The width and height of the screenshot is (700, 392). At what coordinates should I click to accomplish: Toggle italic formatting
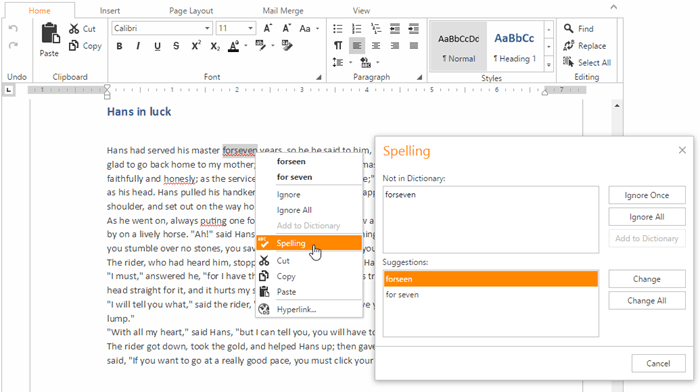coord(138,46)
